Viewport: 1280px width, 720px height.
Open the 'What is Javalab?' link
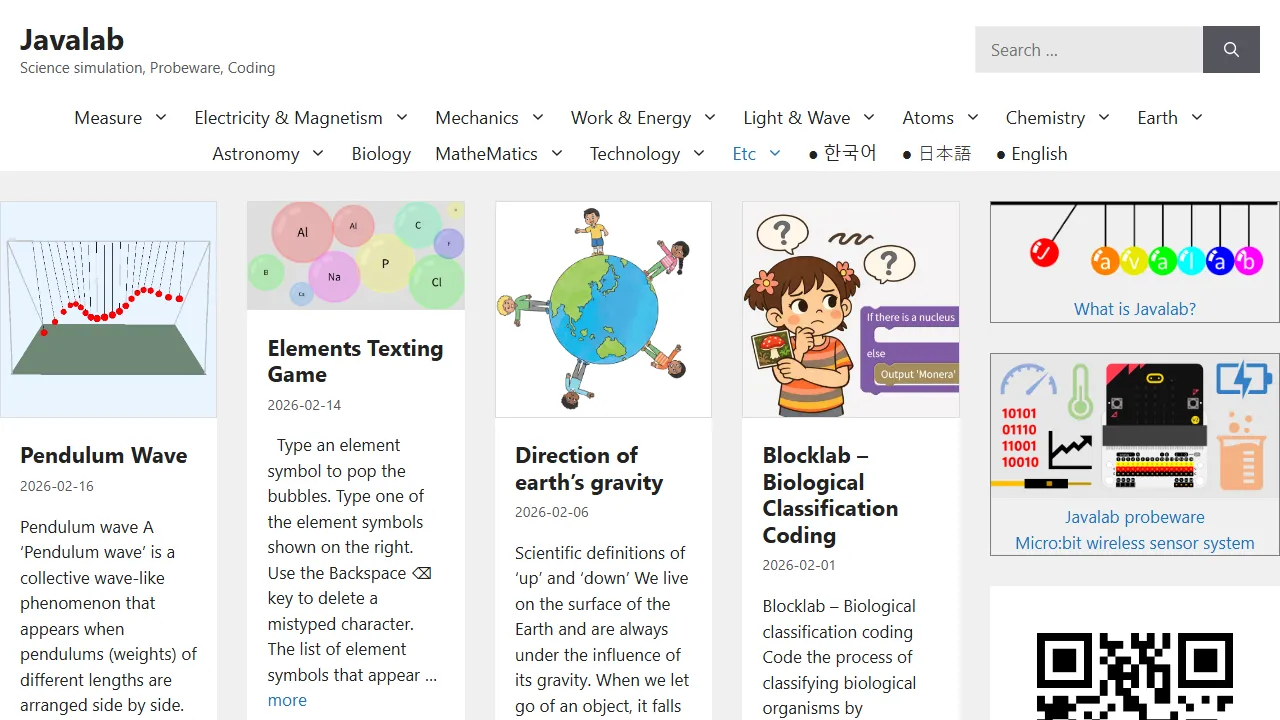(1134, 308)
